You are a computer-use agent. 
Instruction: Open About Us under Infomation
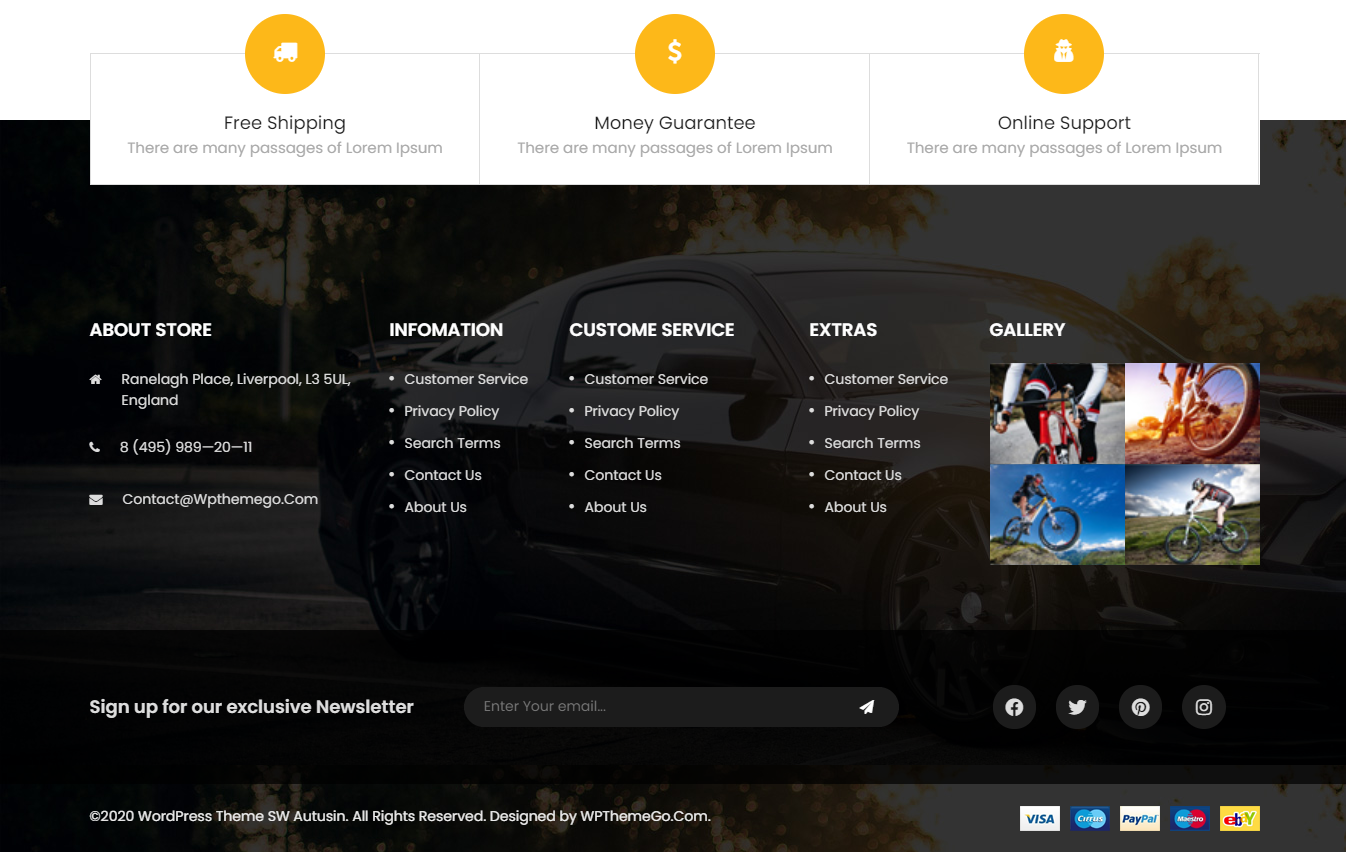coord(435,507)
